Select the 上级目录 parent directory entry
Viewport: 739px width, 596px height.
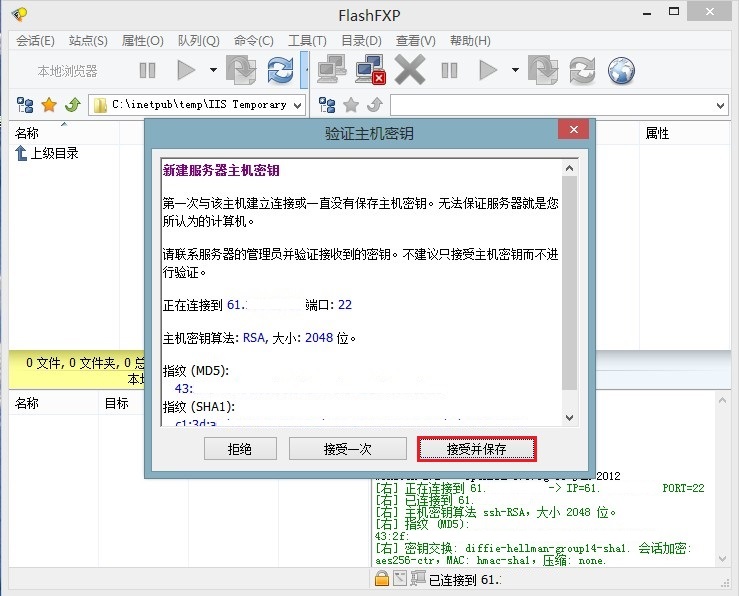click(53, 153)
